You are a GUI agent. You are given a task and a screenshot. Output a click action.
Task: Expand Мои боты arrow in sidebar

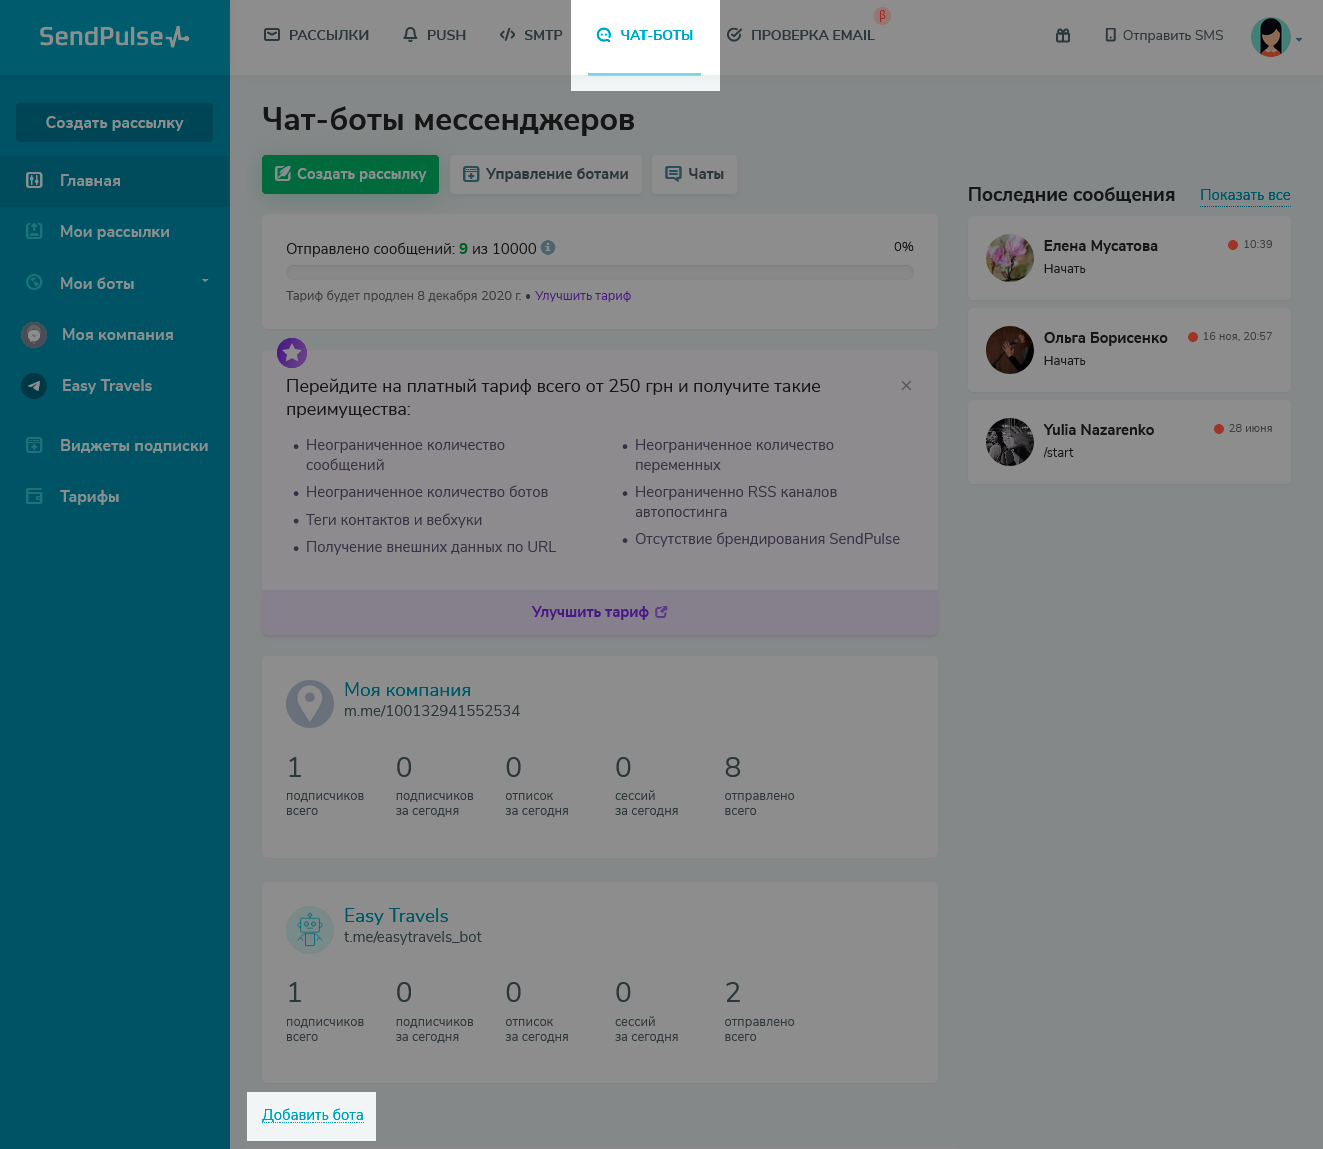pos(205,281)
